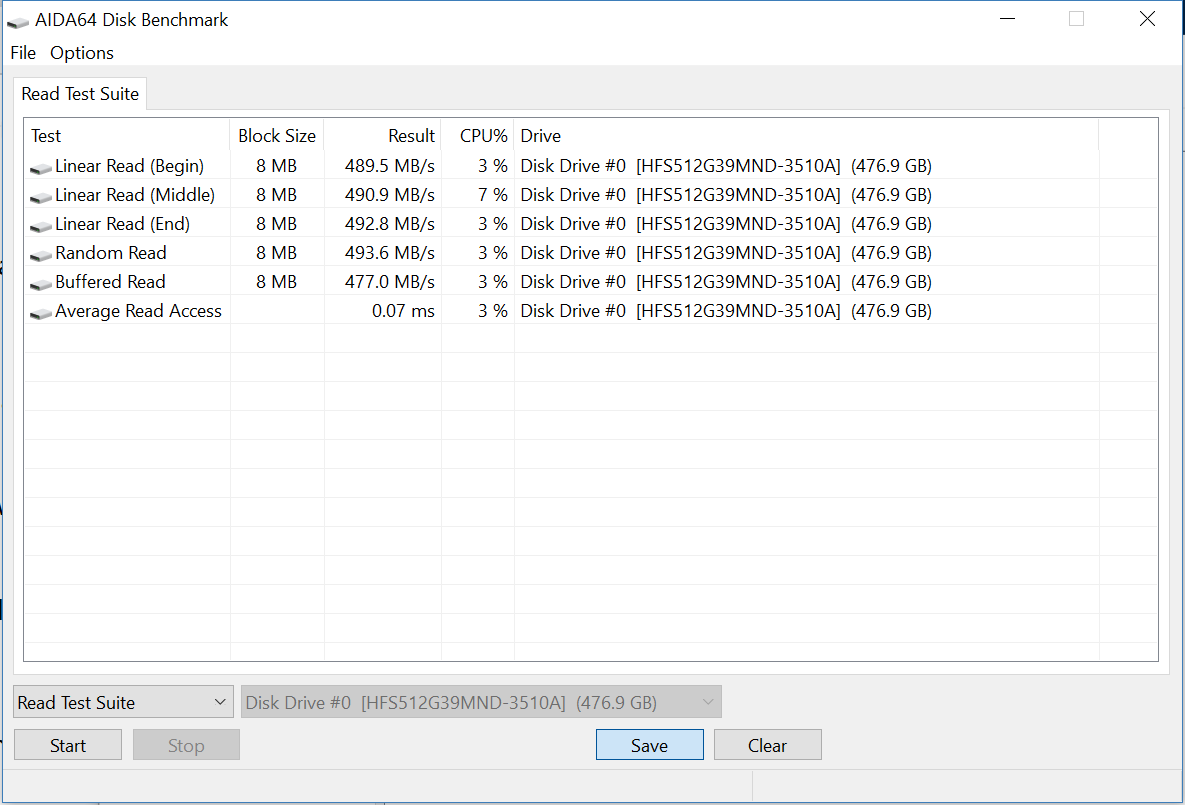Click the 0.07 ms result value
1185x805 pixels.
tap(404, 311)
